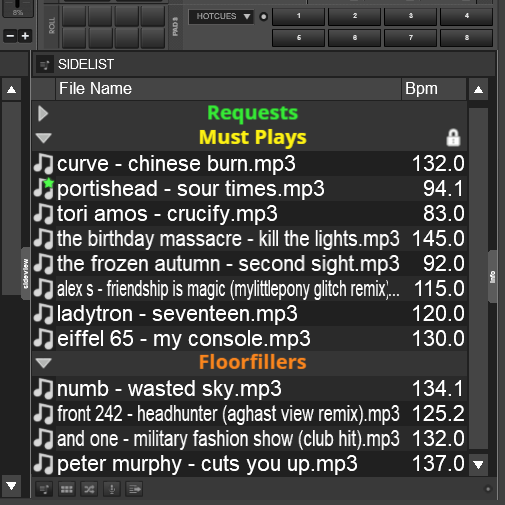Select the birthday massacre - kill the lights.mp3

click(x=249, y=239)
